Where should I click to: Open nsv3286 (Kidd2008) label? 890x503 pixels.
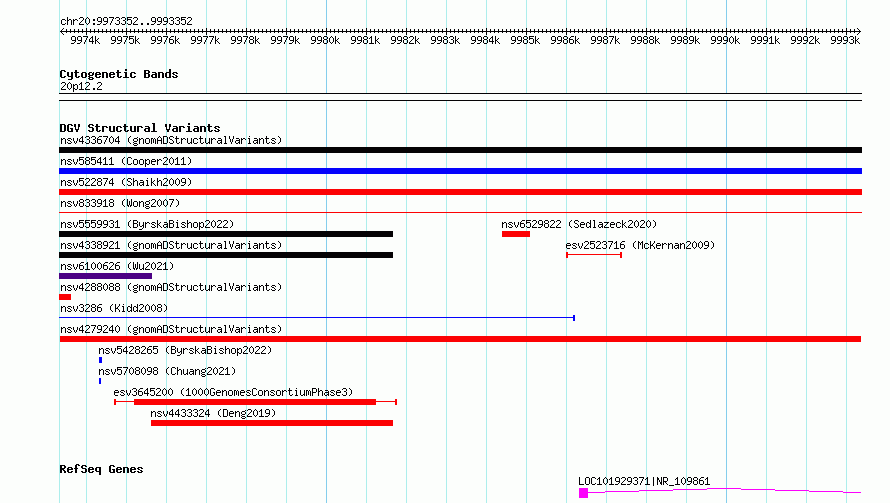[114, 308]
